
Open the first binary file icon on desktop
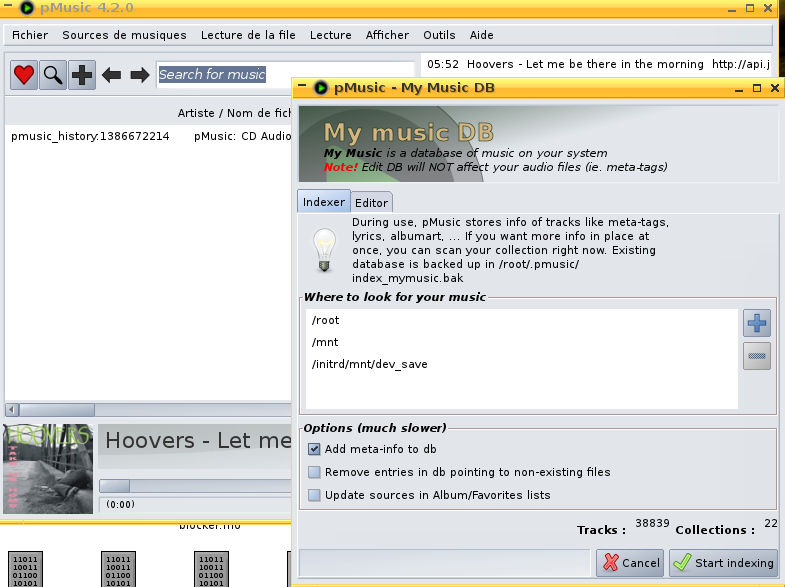point(26,569)
